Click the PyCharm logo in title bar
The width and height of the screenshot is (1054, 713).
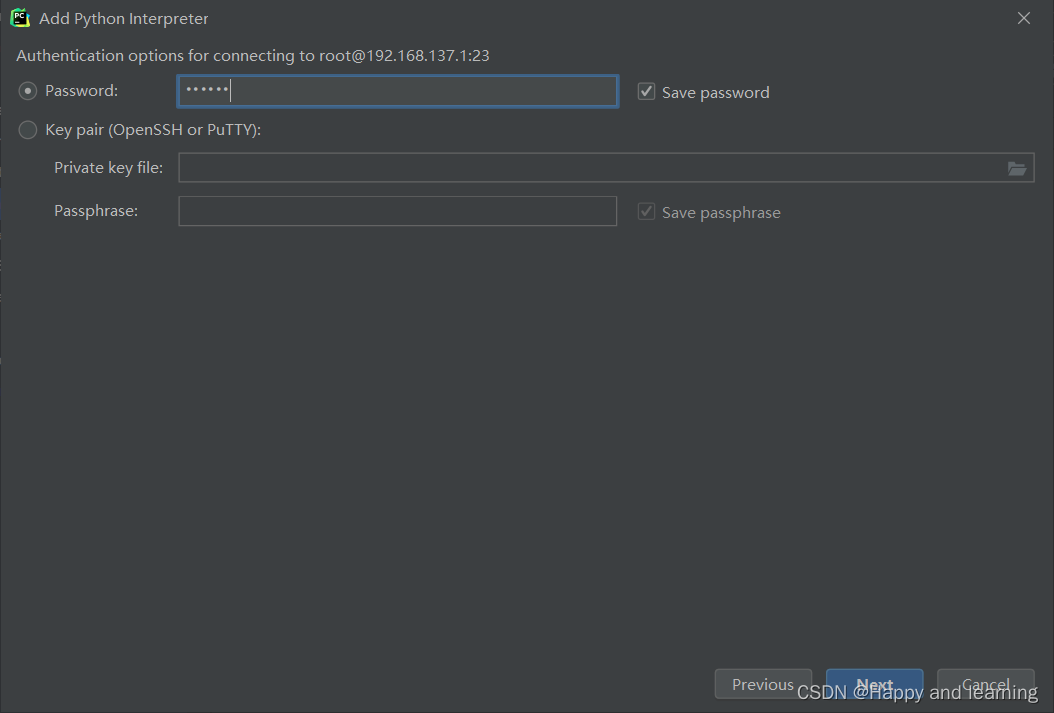pos(20,18)
